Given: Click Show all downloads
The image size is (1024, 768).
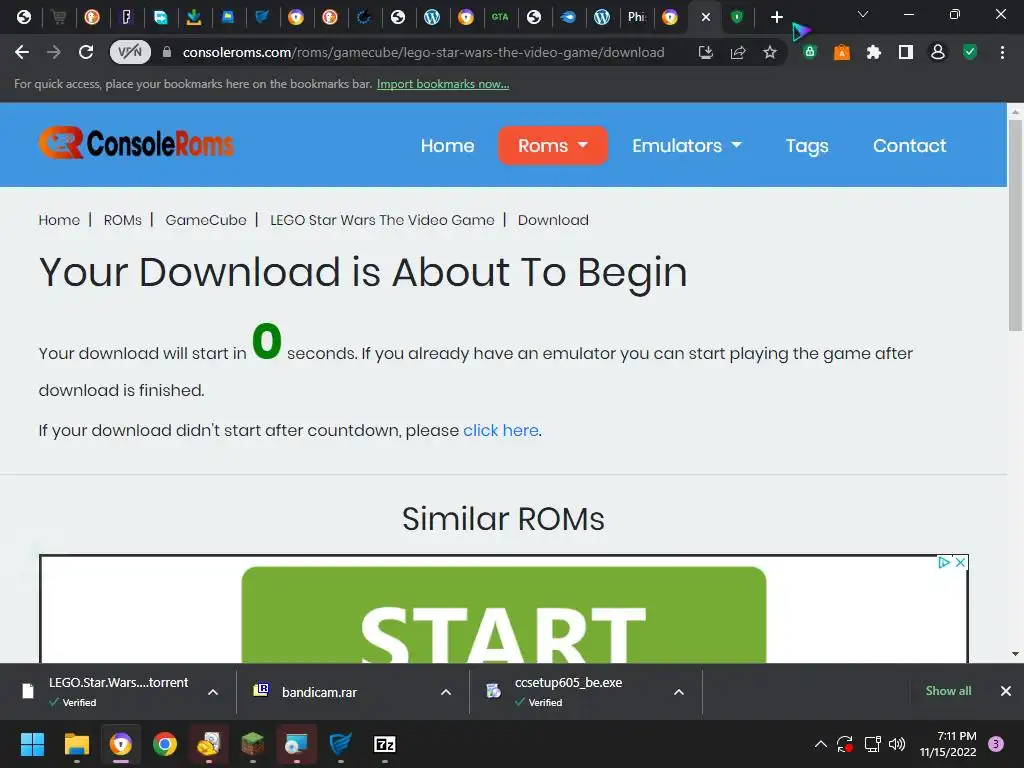Looking at the screenshot, I should click(948, 691).
